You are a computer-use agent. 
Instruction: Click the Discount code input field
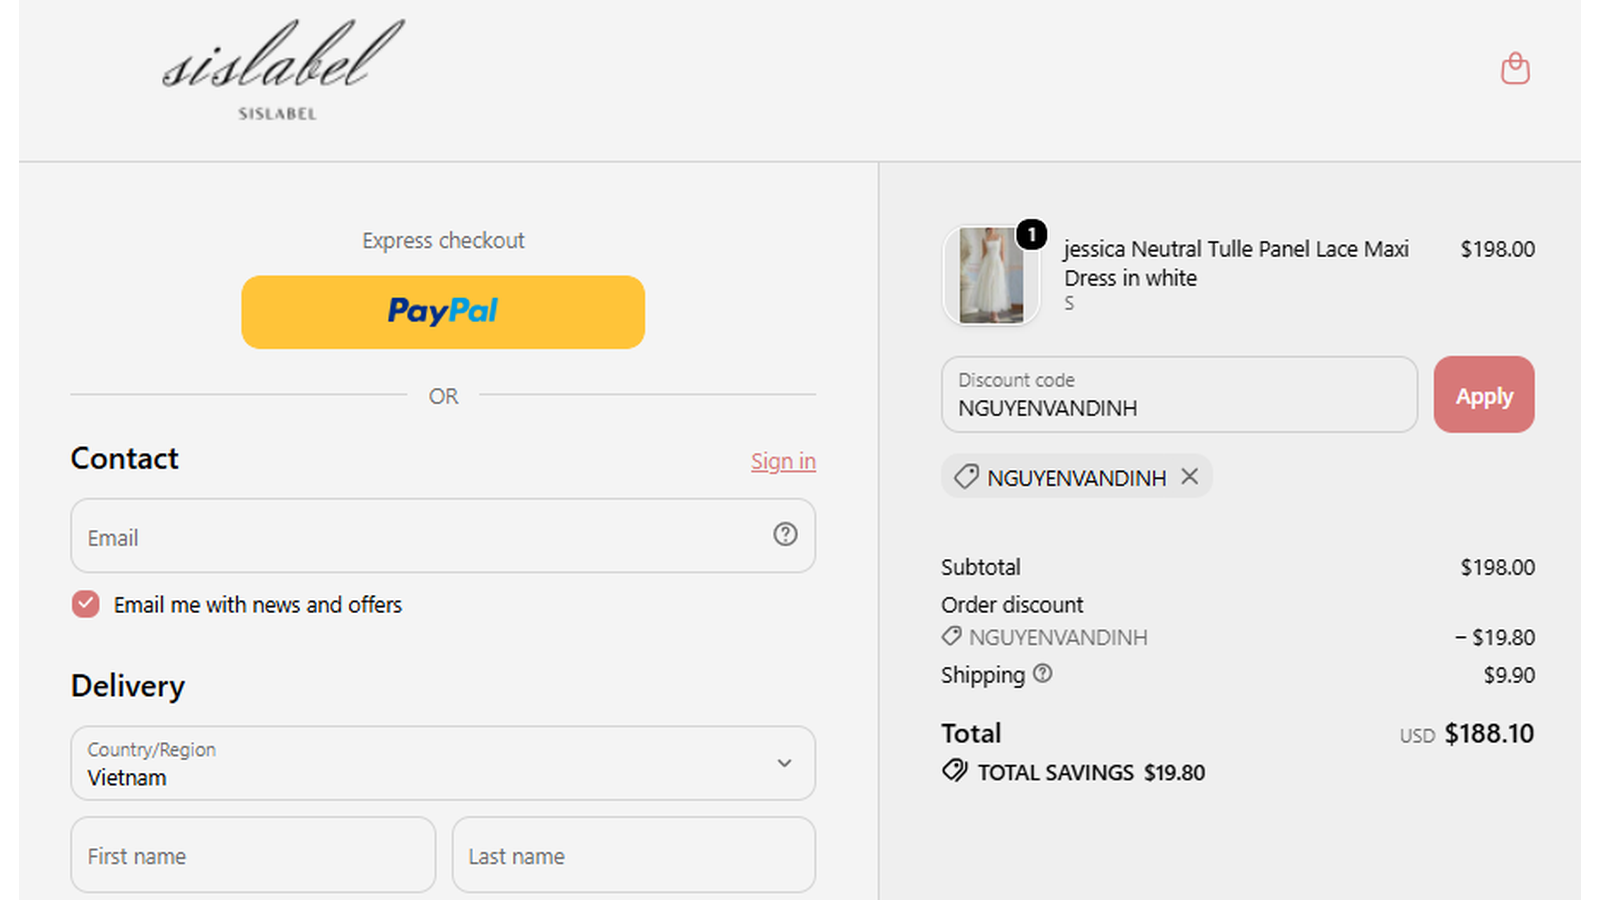(1179, 395)
